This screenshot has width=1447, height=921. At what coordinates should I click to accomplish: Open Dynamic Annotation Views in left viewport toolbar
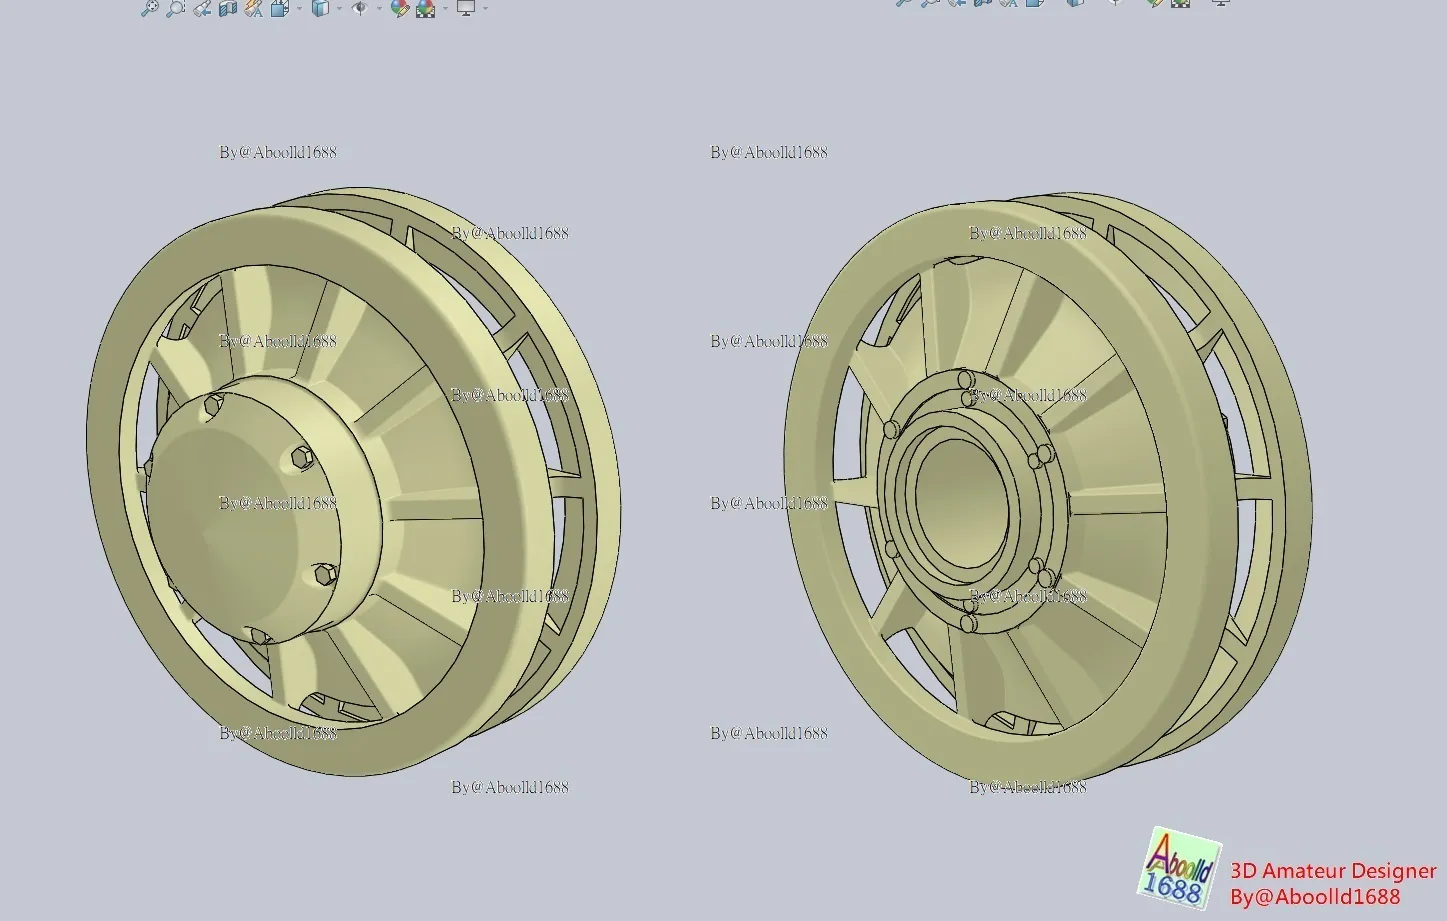(x=254, y=8)
